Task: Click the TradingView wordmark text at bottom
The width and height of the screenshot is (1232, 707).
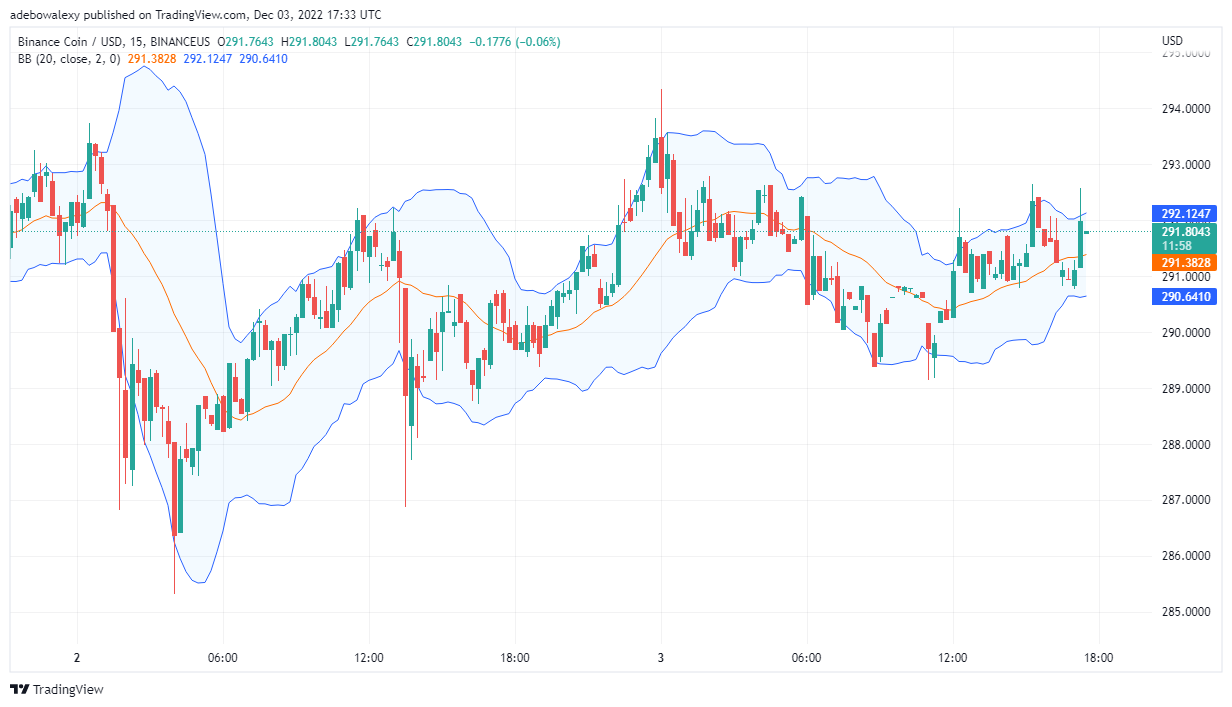Action: click(68, 690)
